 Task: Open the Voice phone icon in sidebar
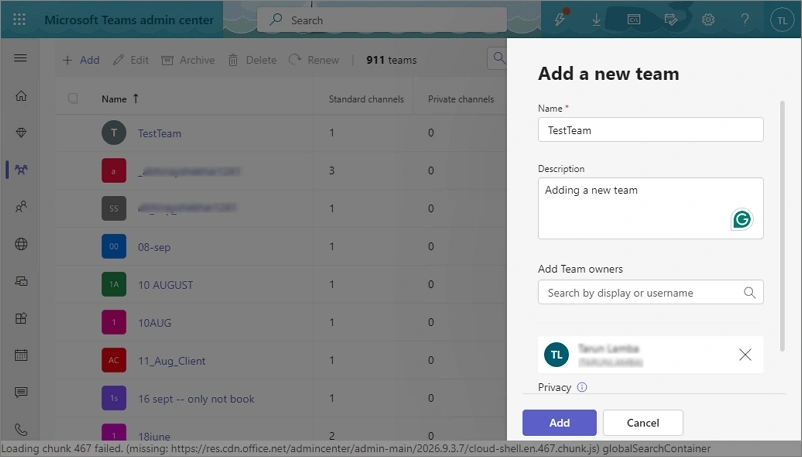(x=21, y=429)
